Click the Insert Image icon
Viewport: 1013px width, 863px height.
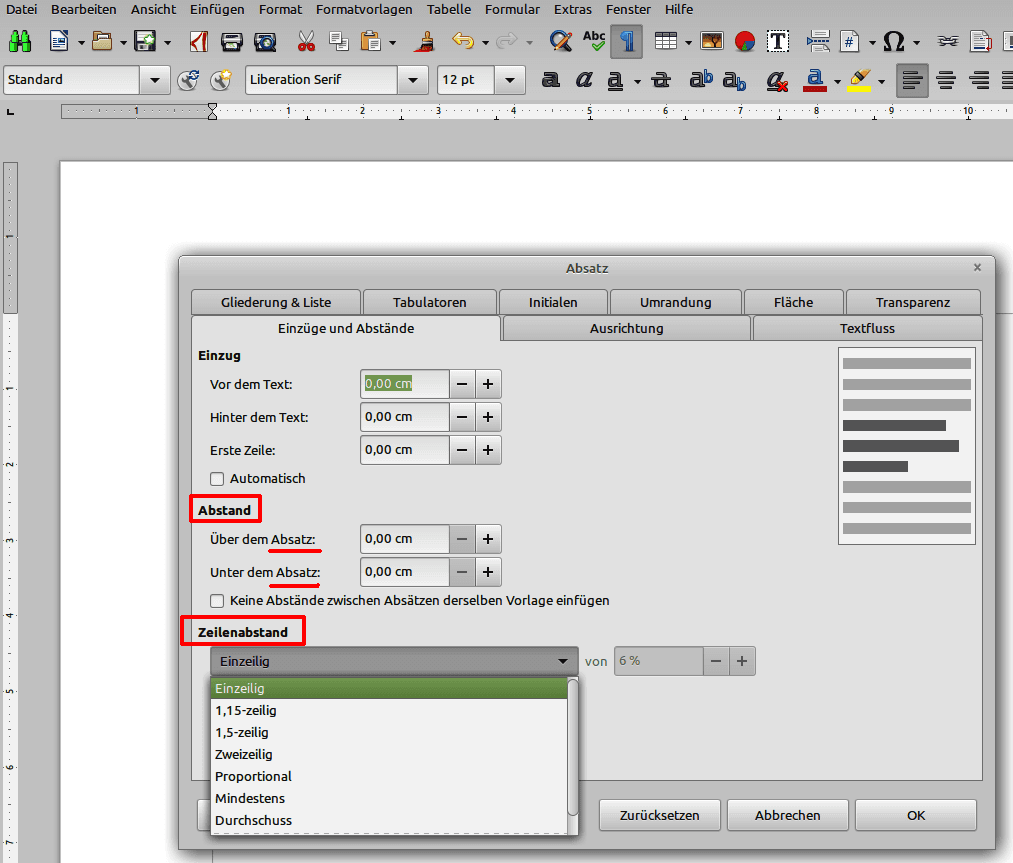pyautogui.click(x=712, y=42)
